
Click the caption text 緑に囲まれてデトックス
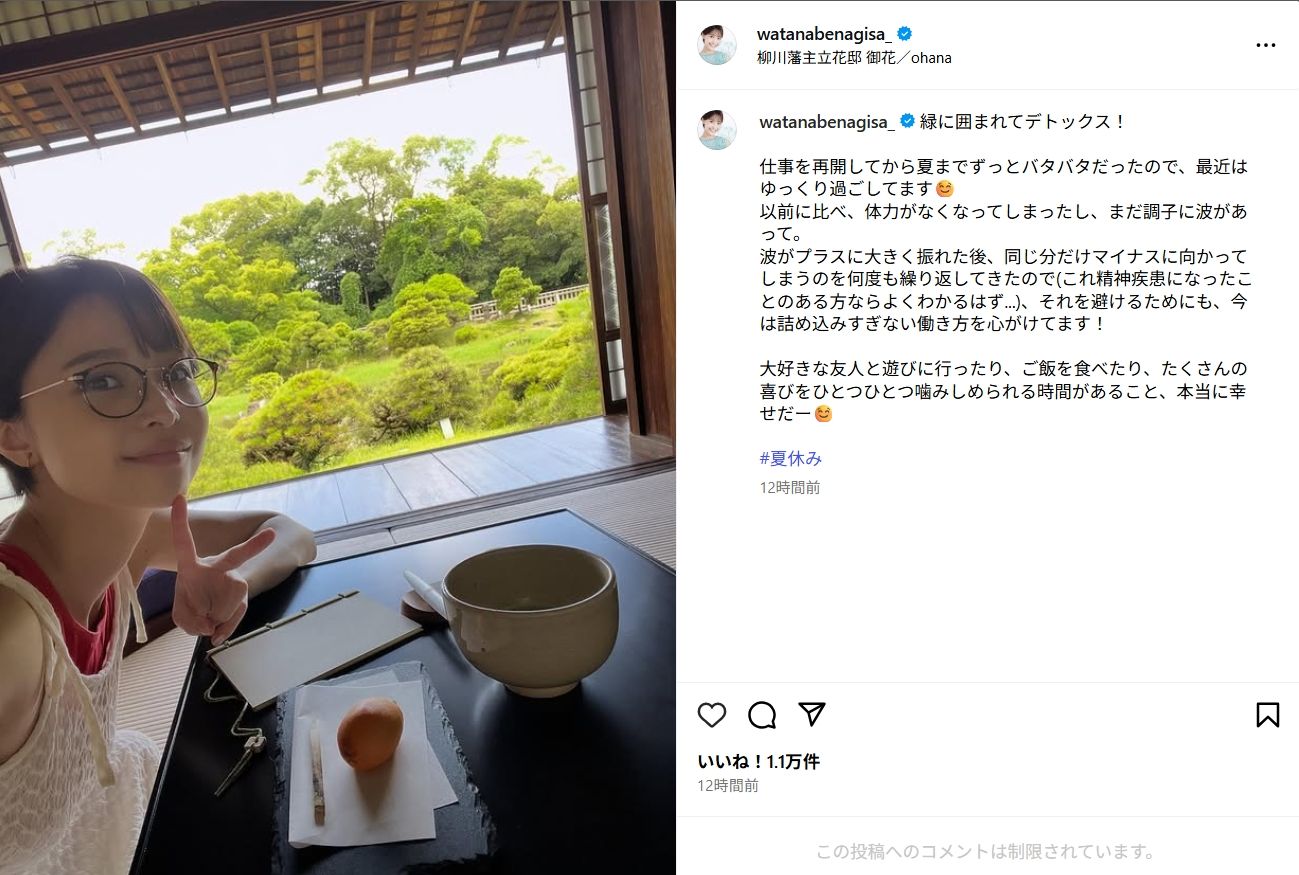(x=1023, y=122)
